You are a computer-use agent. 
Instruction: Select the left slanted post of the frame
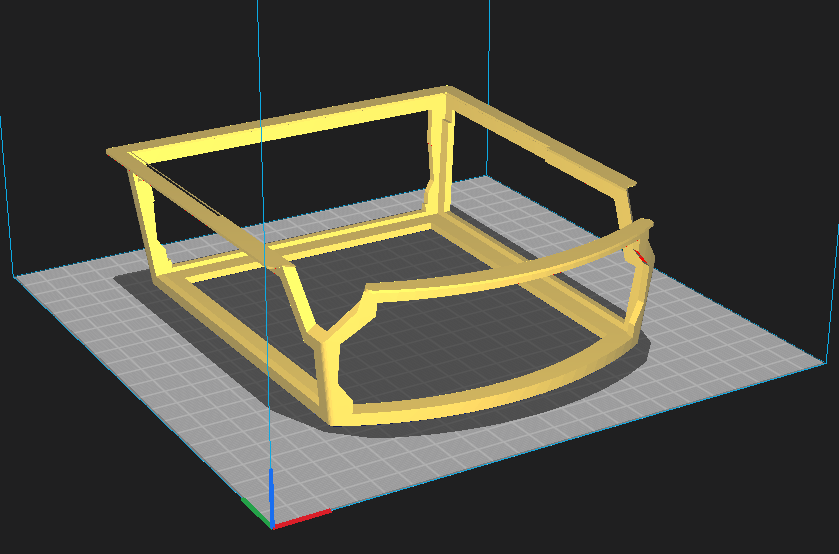point(145,215)
